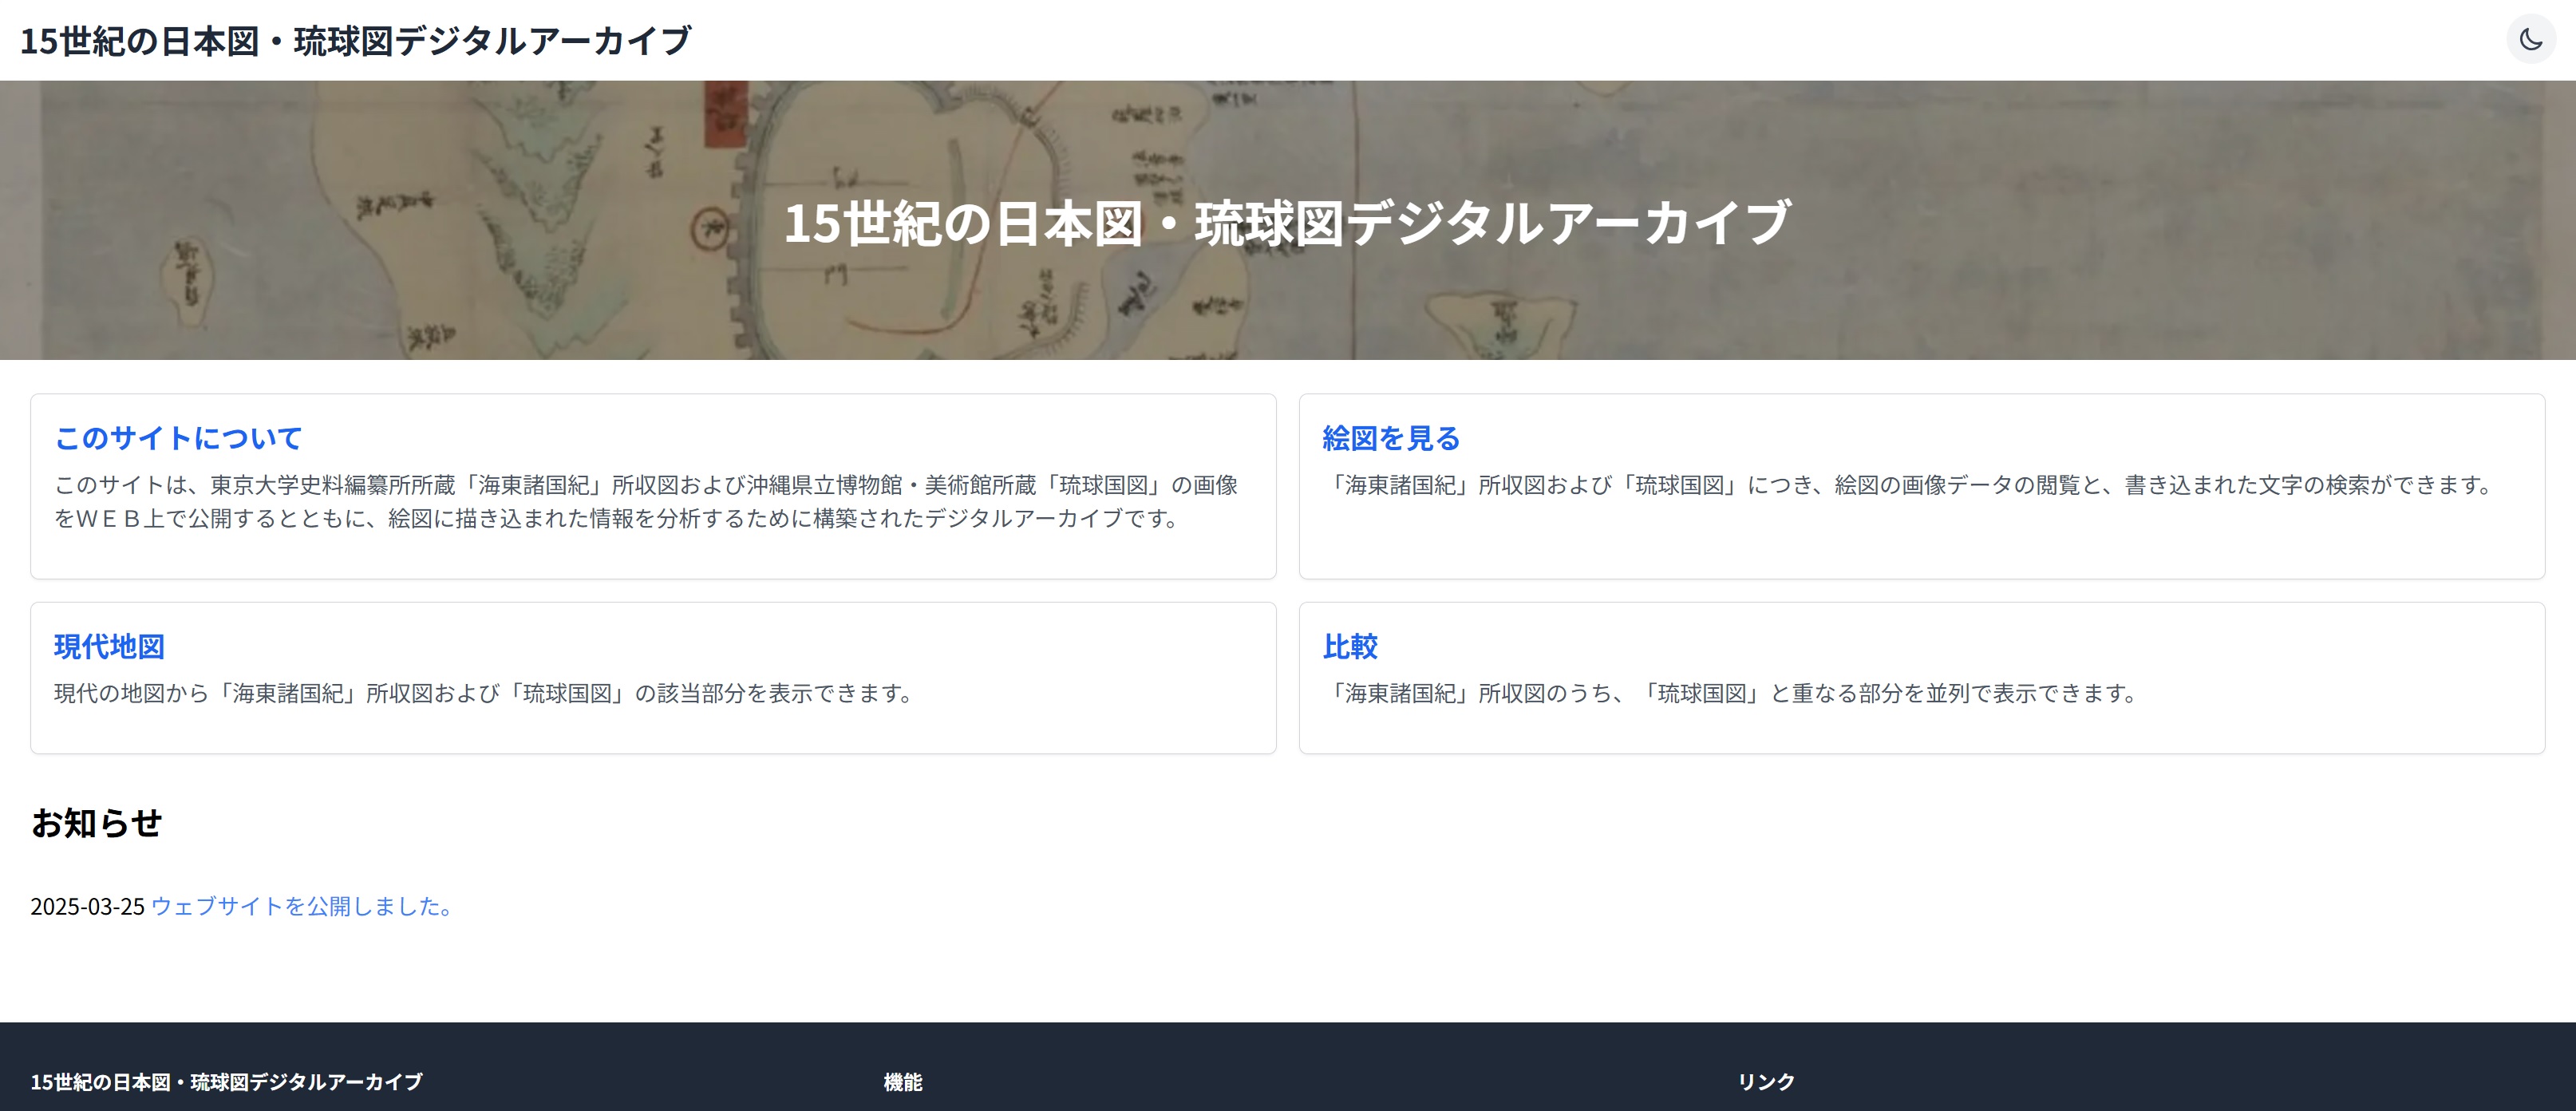The height and width of the screenshot is (1111, 2576).
Task: Open the ウェブサイトを公開しました。 news link
Action: tap(303, 906)
